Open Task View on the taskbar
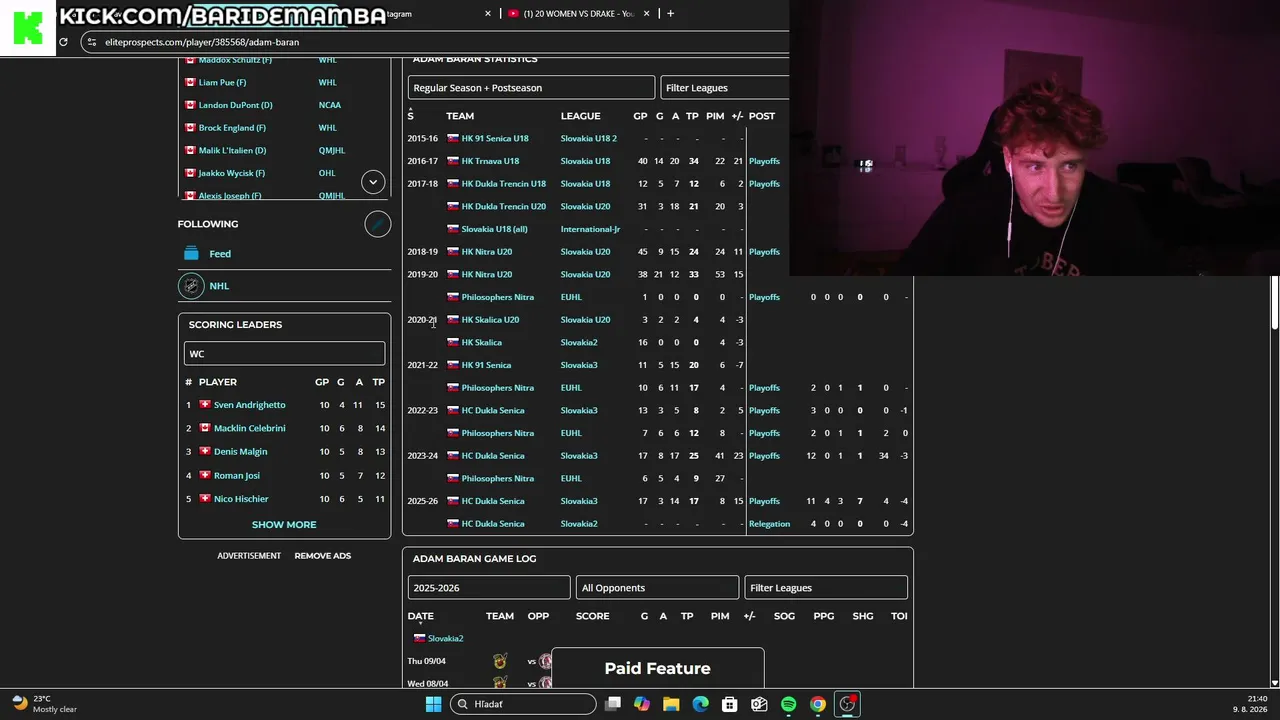 point(613,704)
